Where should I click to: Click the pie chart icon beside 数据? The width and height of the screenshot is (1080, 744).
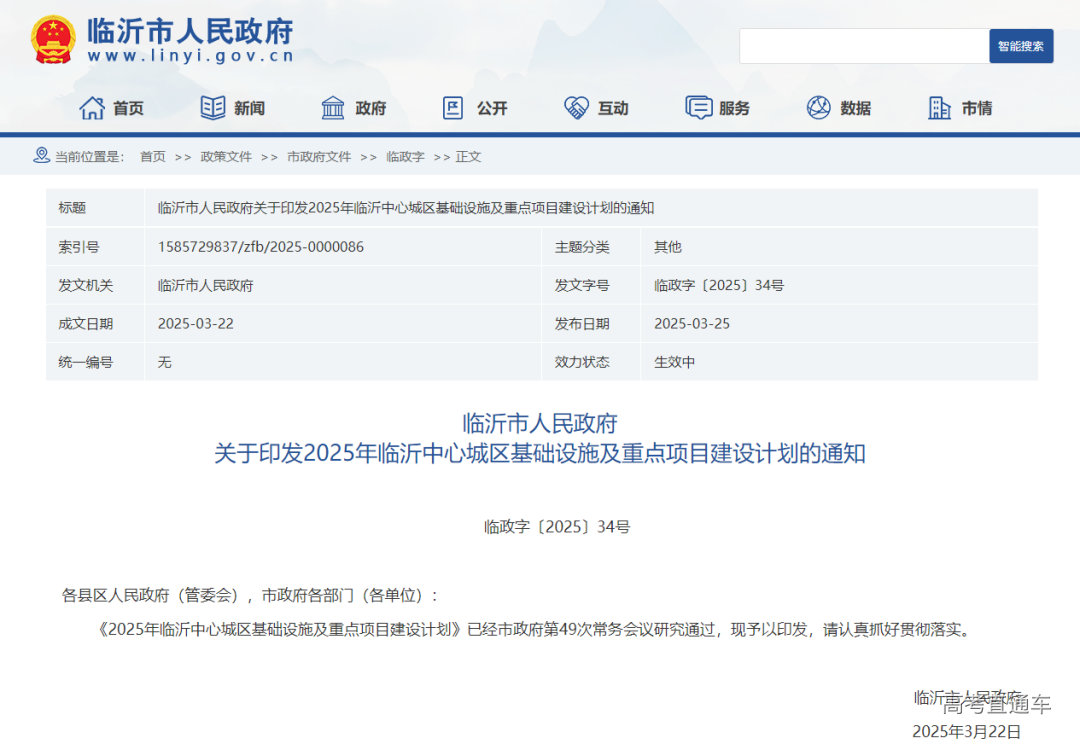819,108
